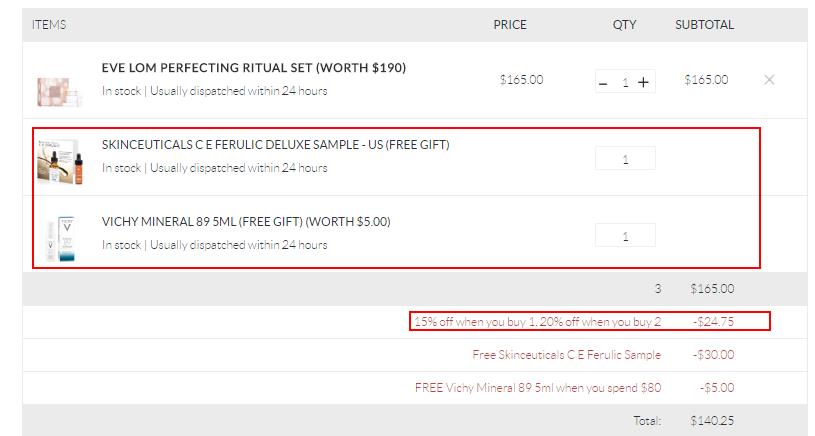
Task: Click the SUBTOTAL column header
Action: (704, 25)
